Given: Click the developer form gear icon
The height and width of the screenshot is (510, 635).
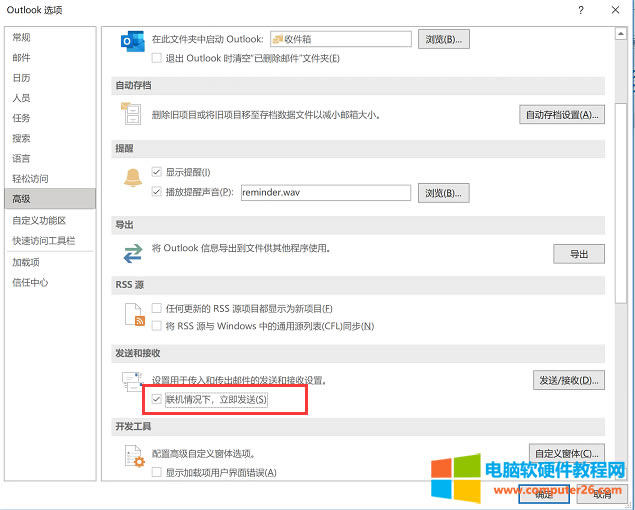Looking at the screenshot, I should (135, 456).
